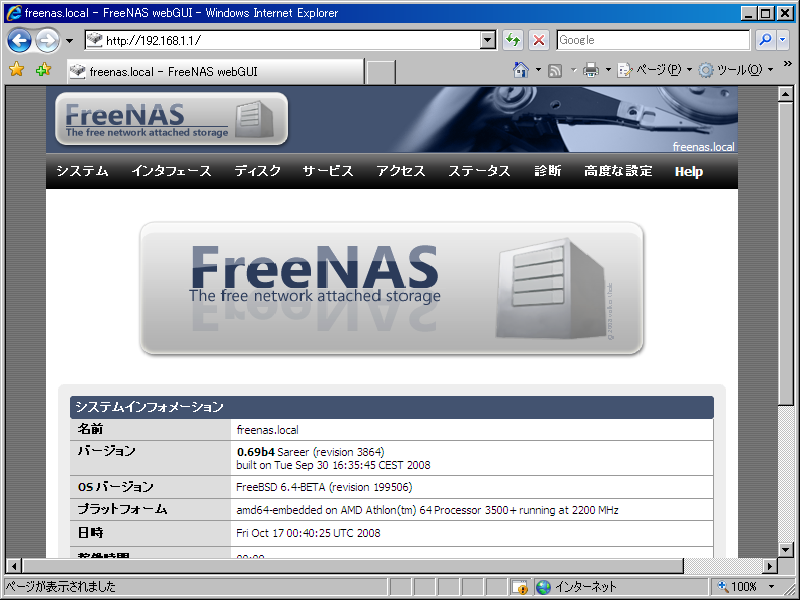This screenshot has width=800, height=600.
Task: Open the システム menu in FreeNAS
Action: (x=82, y=171)
